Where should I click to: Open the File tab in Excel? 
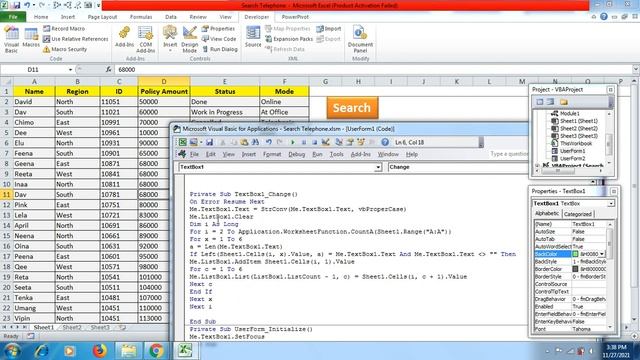click(13, 17)
